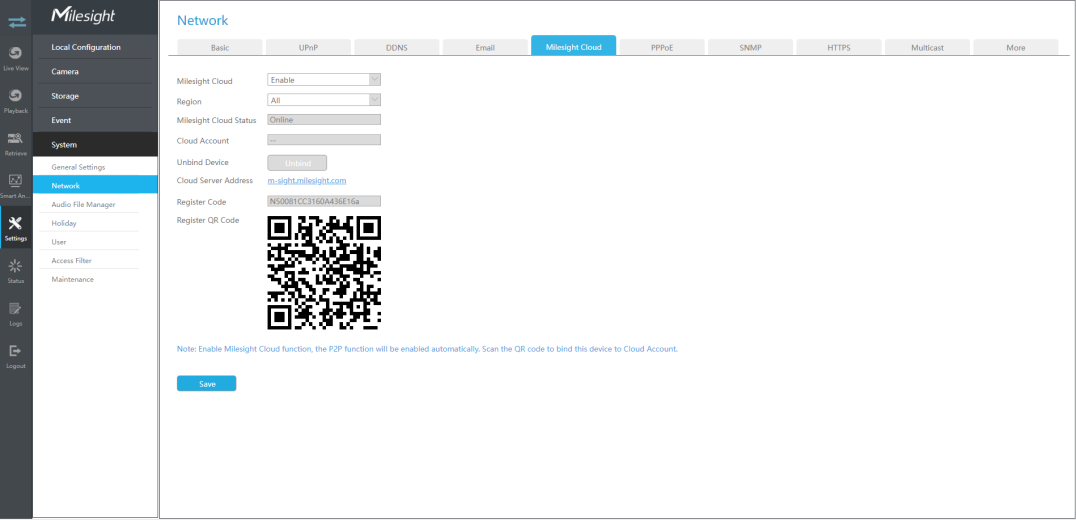Click the Network page heading

[x=202, y=21]
